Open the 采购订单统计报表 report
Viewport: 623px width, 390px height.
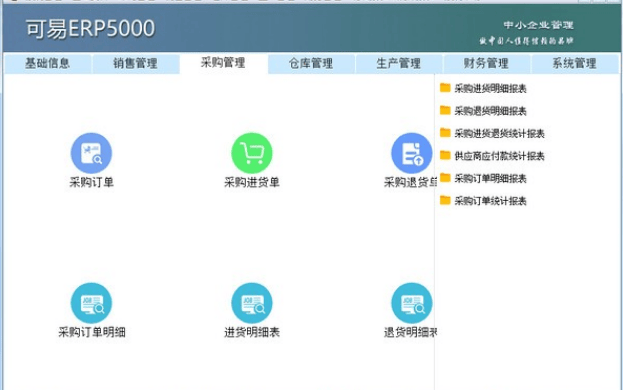483,201
